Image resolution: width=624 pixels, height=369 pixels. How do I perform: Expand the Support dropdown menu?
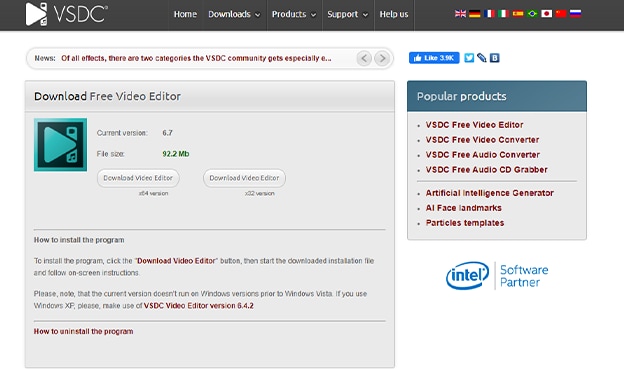click(x=348, y=14)
